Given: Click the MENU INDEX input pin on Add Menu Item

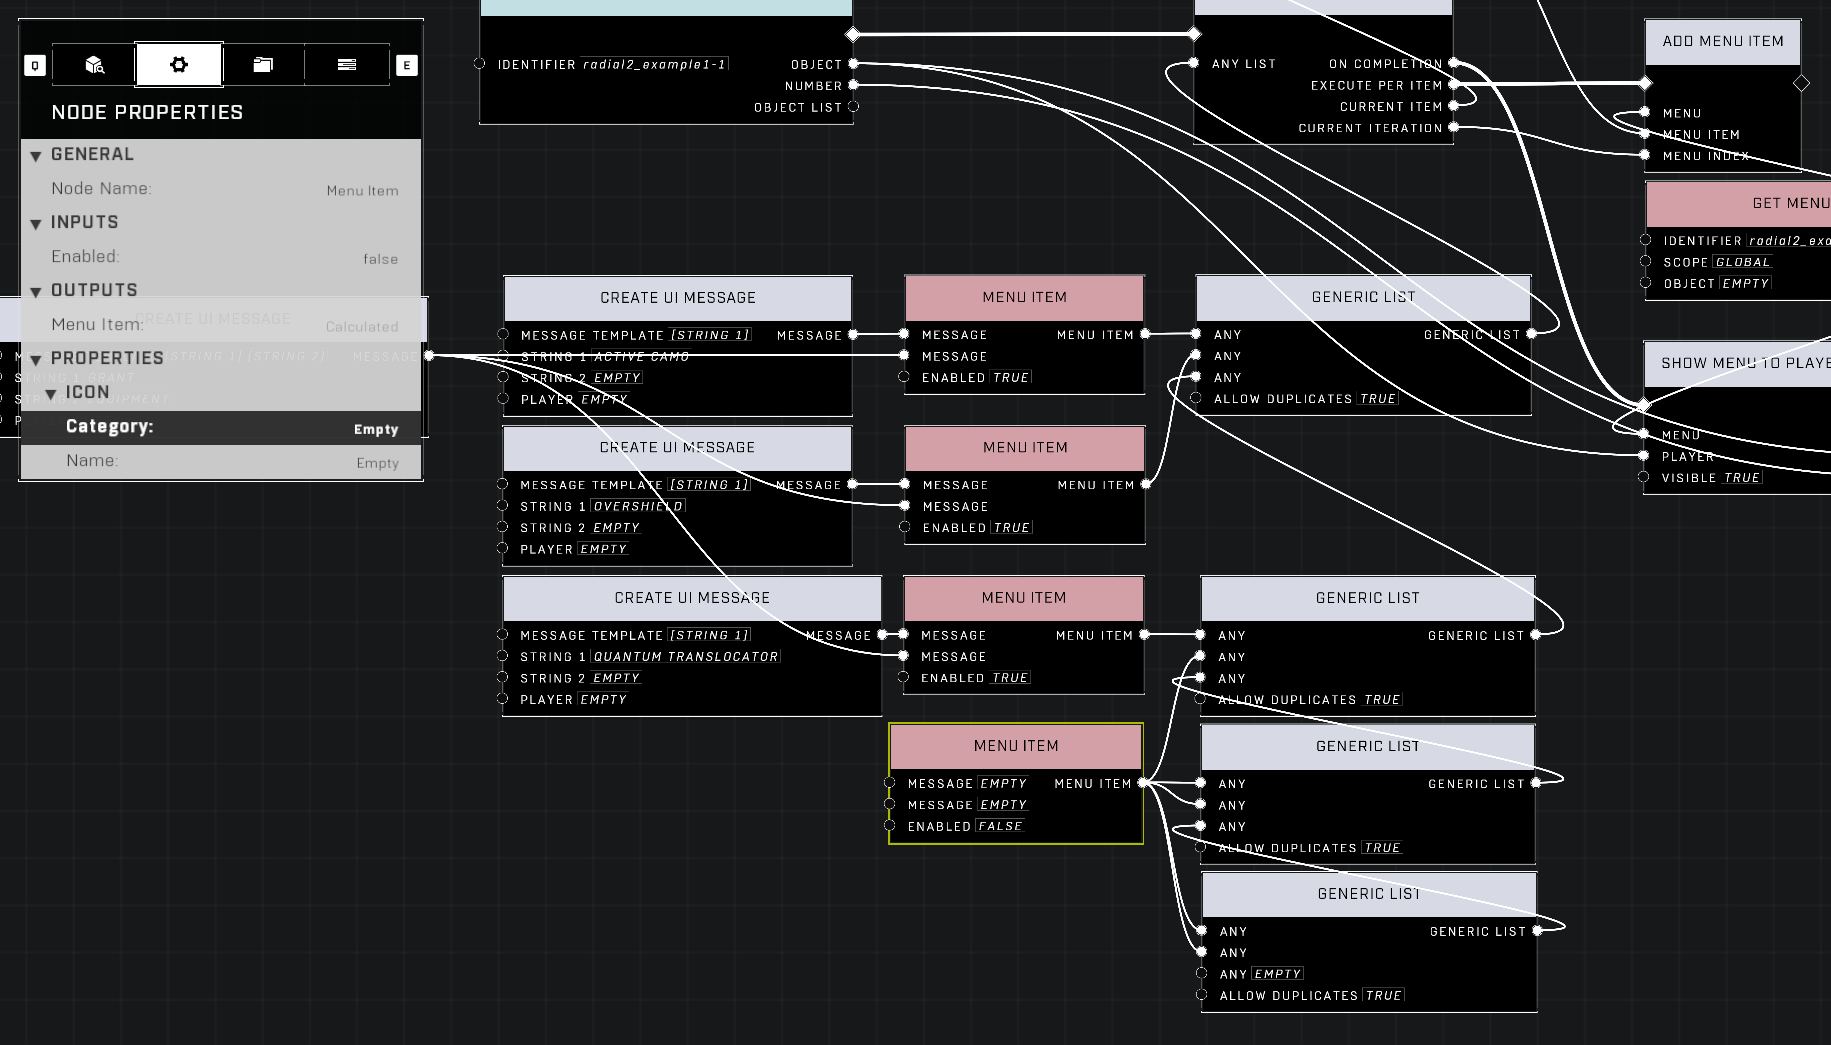Looking at the screenshot, I should point(1645,155).
